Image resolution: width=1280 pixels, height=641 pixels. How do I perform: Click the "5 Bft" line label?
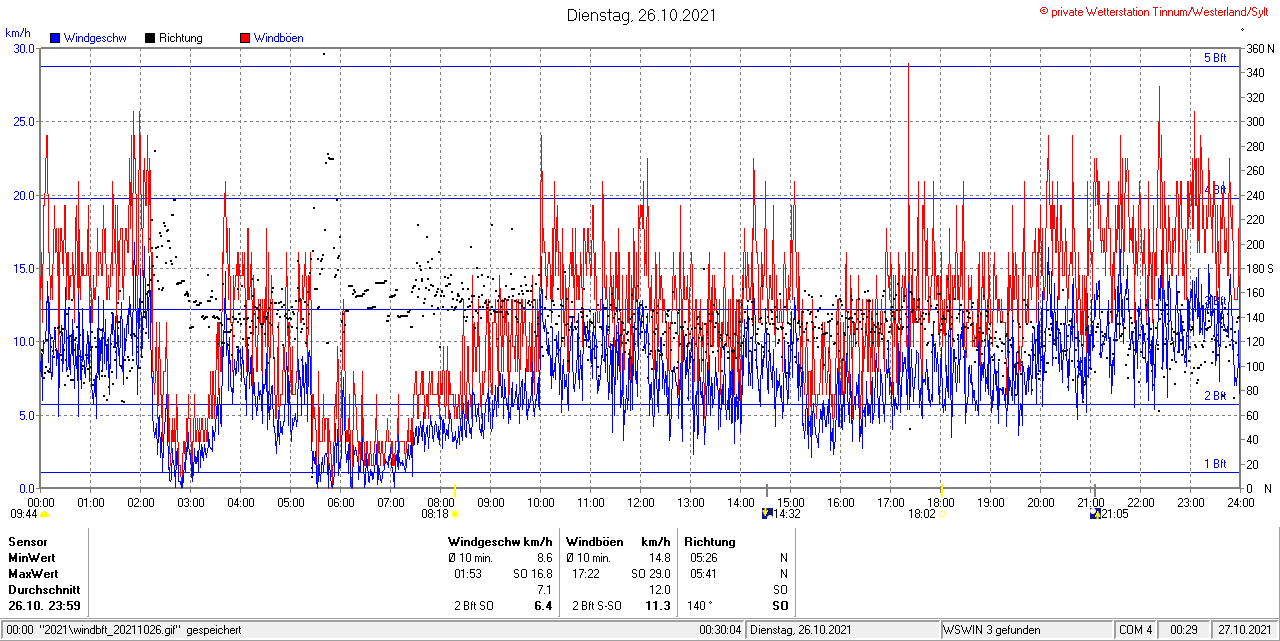pos(1214,58)
